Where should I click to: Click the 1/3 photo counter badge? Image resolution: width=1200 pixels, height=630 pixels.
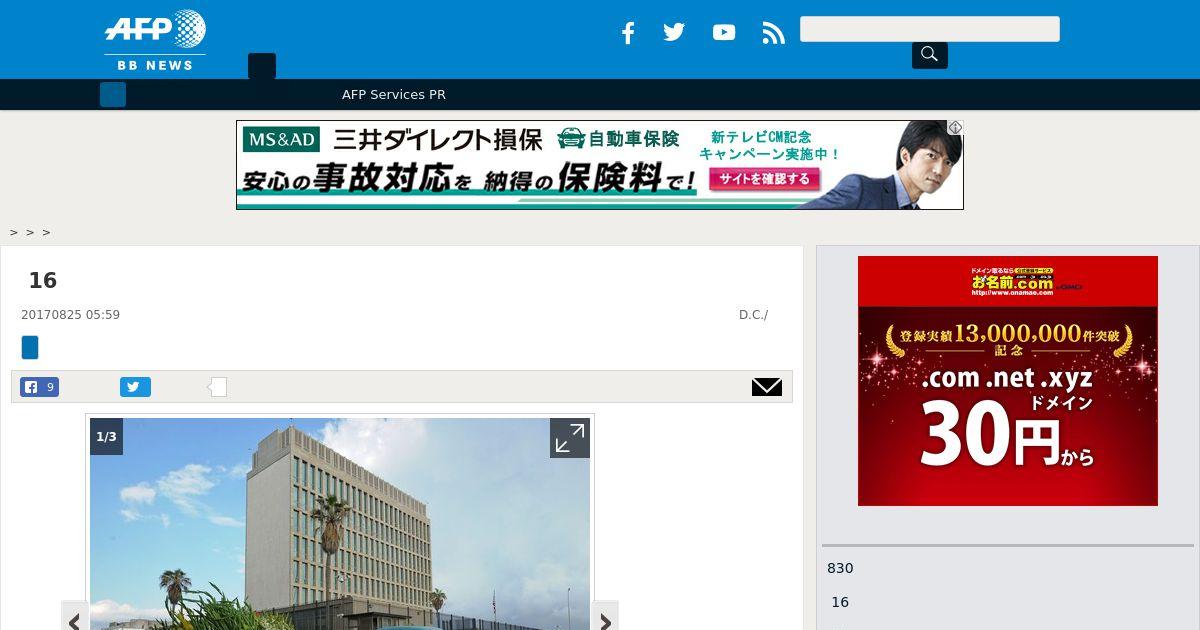point(106,437)
